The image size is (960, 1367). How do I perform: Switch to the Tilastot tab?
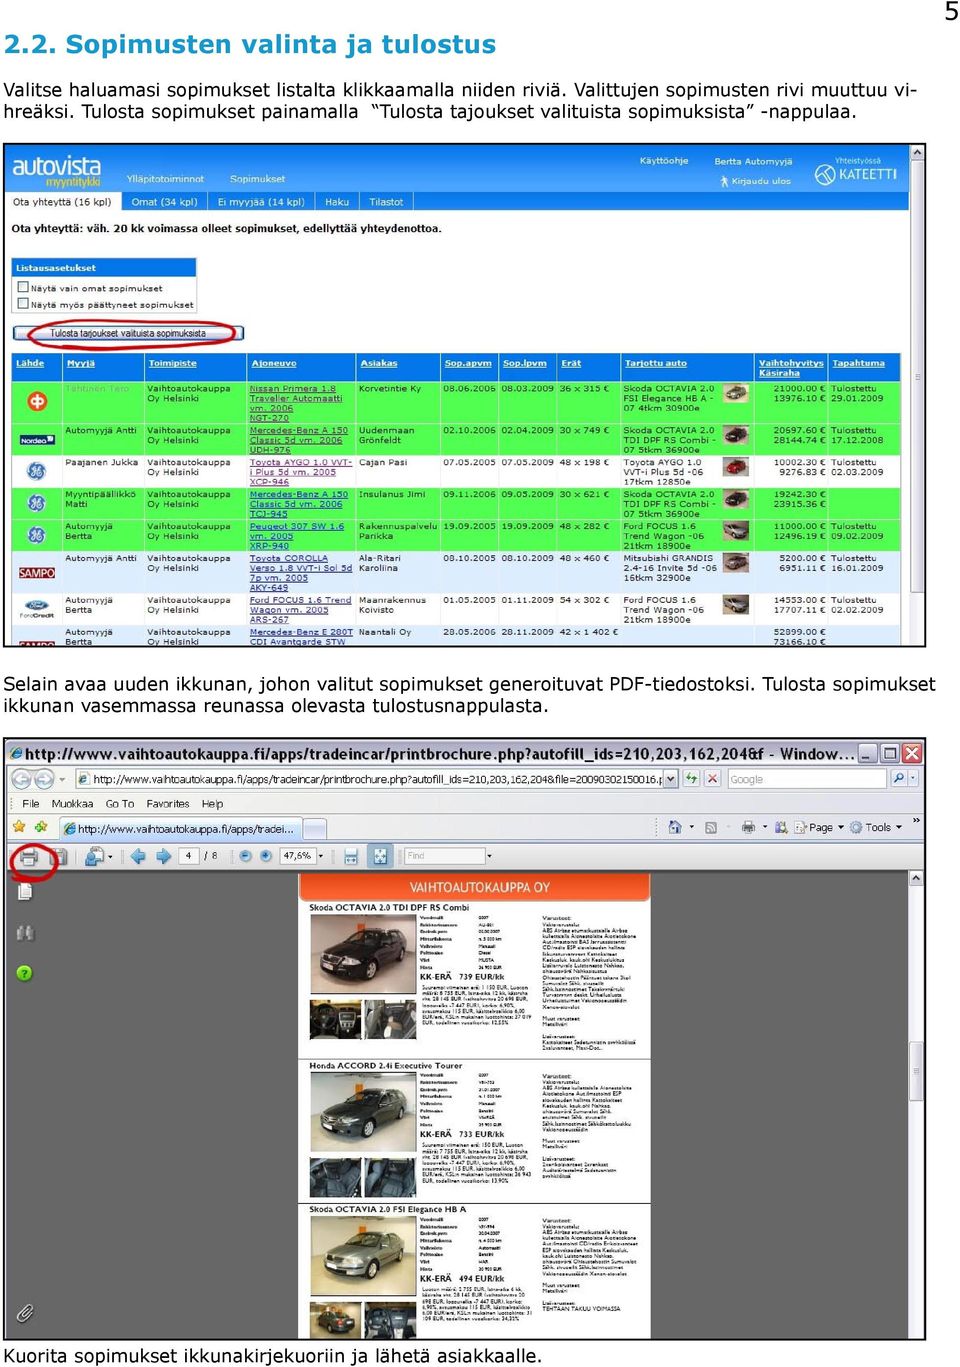click(386, 202)
